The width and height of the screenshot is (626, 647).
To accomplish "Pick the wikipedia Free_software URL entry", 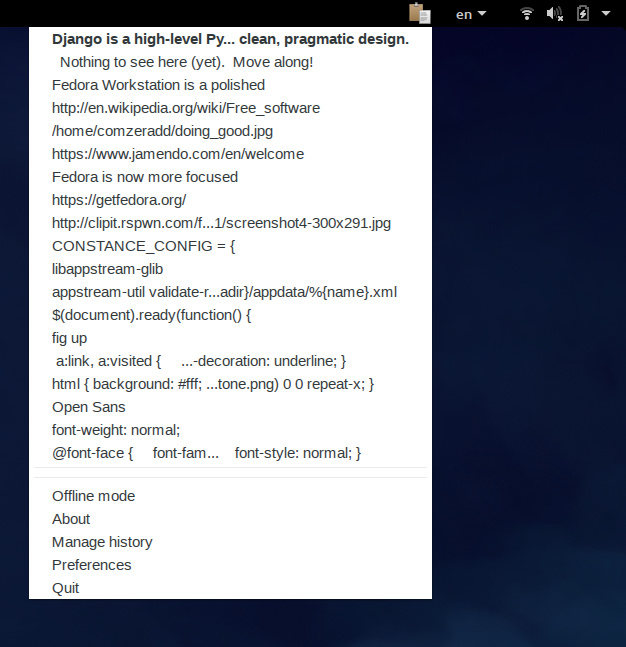I will click(x=230, y=108).
